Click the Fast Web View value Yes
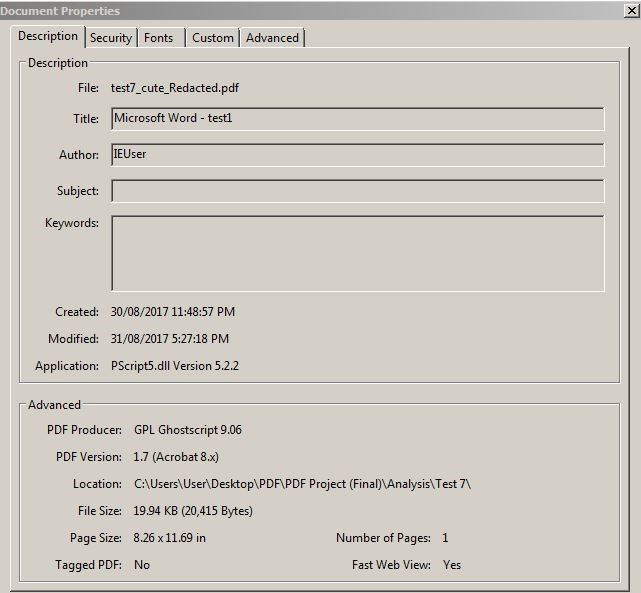Image resolution: width=641 pixels, height=593 pixels. pos(452,565)
